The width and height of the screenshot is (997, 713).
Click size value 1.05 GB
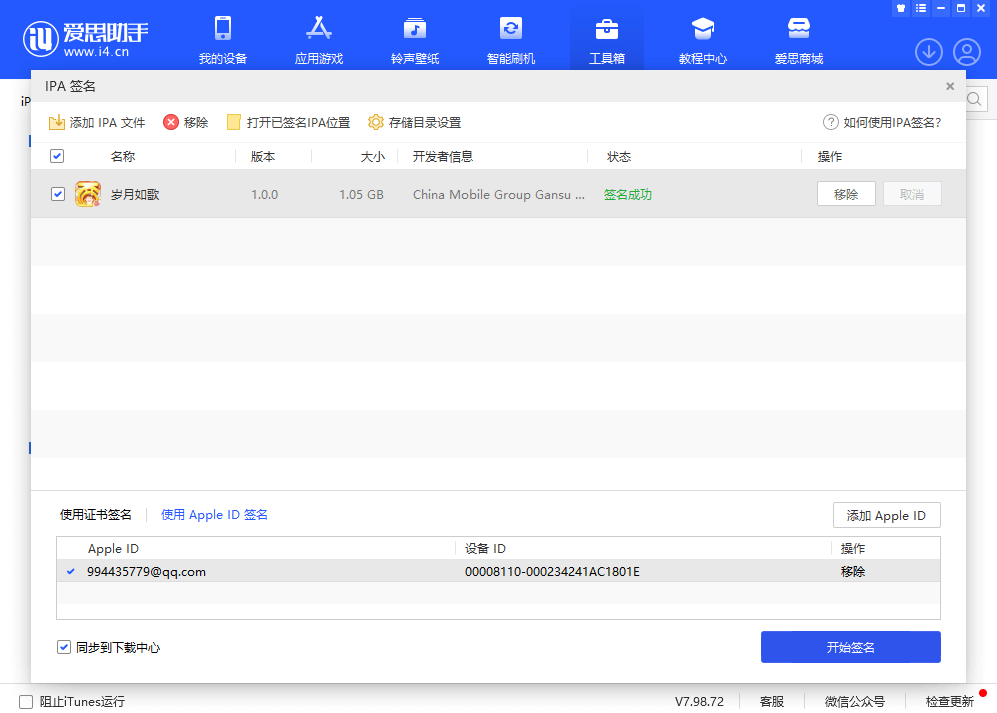(x=361, y=195)
